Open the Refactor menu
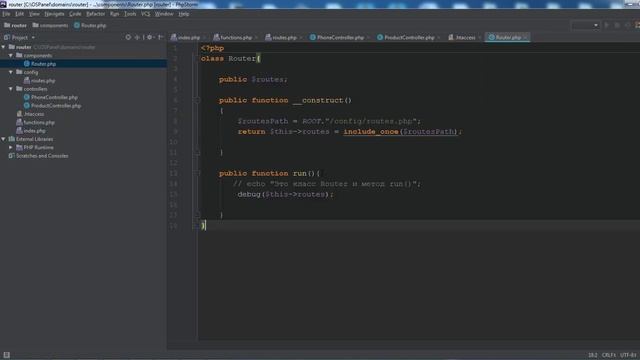The image size is (640, 360). point(96,14)
